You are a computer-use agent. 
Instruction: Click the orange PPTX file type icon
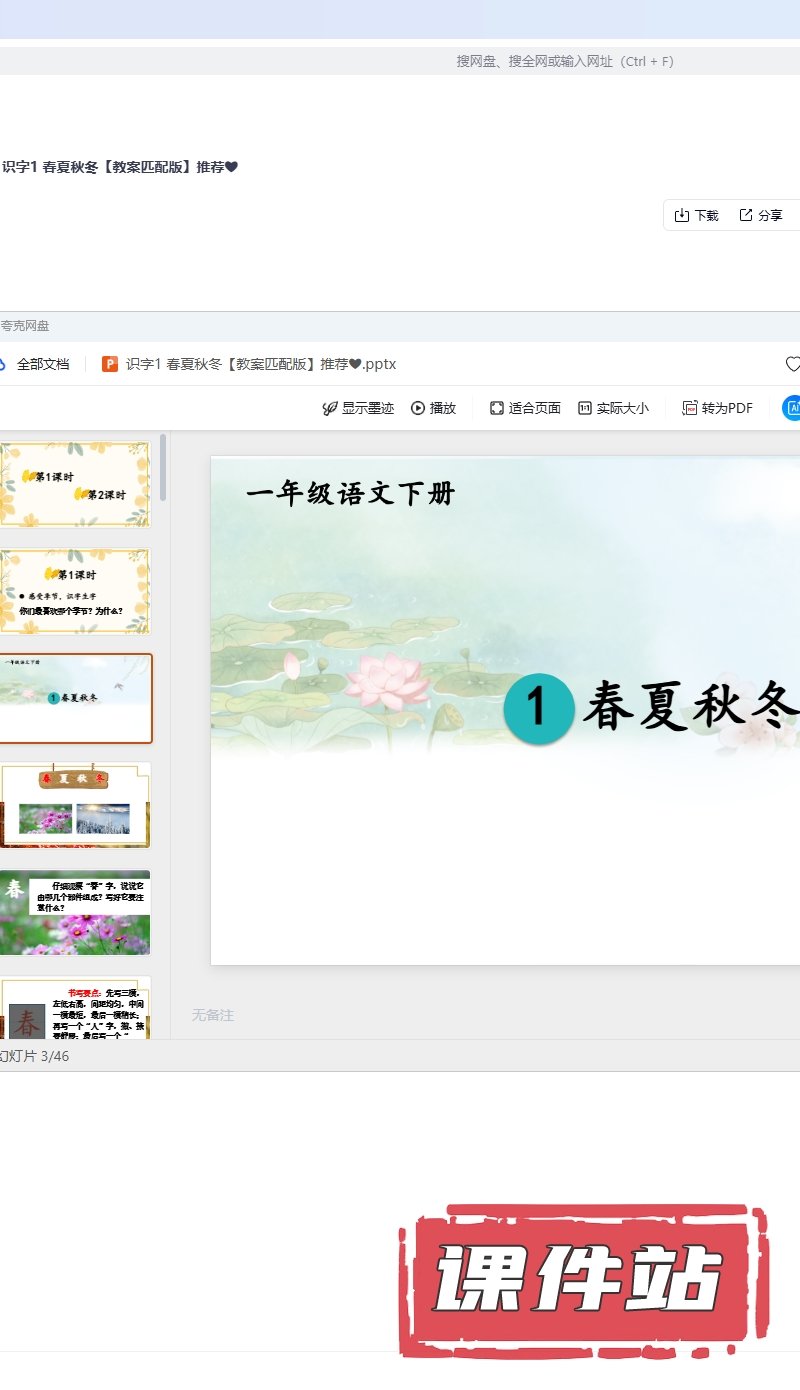110,364
